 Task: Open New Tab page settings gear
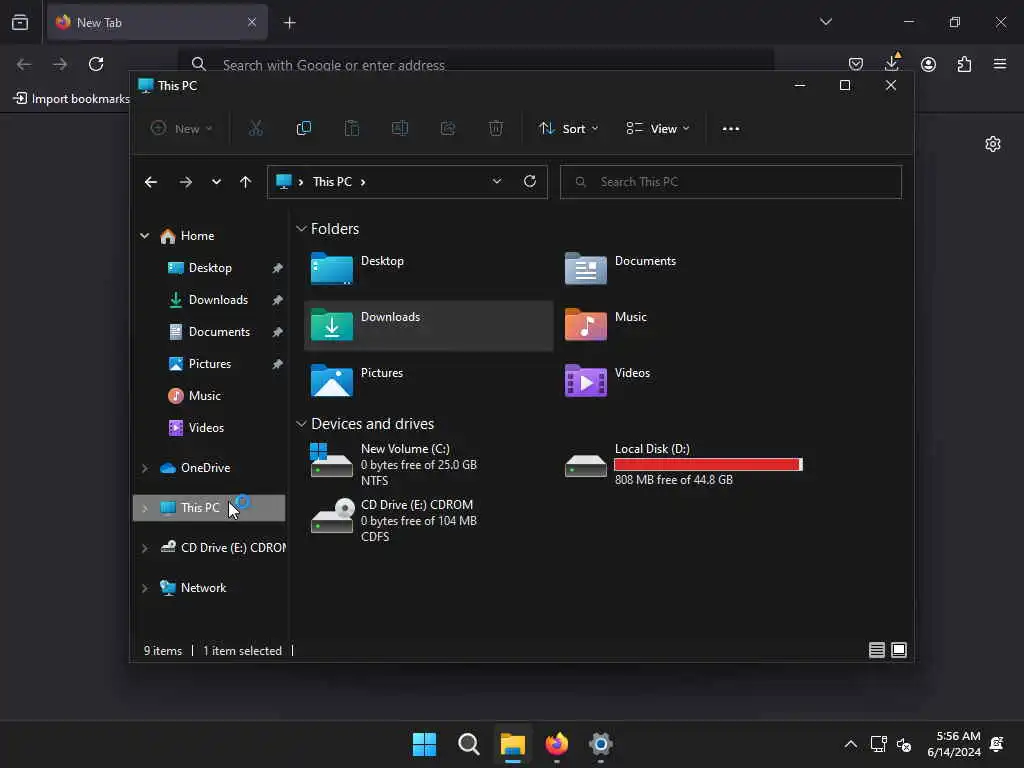tap(993, 144)
